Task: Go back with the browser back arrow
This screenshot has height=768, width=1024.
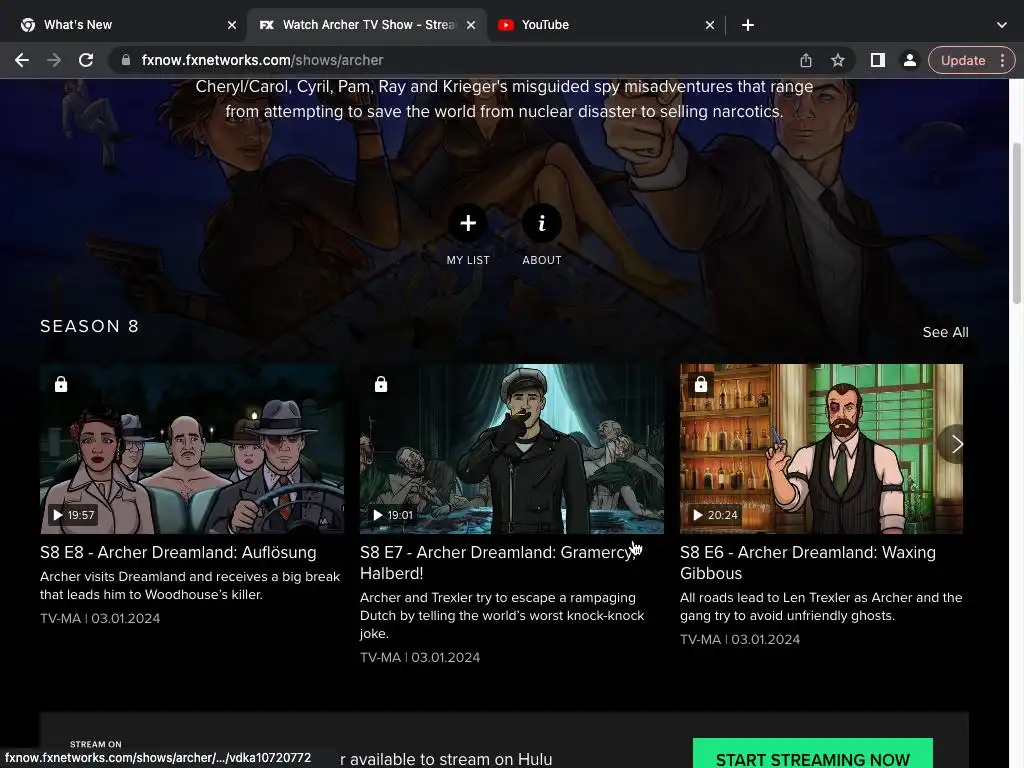Action: 22,60
